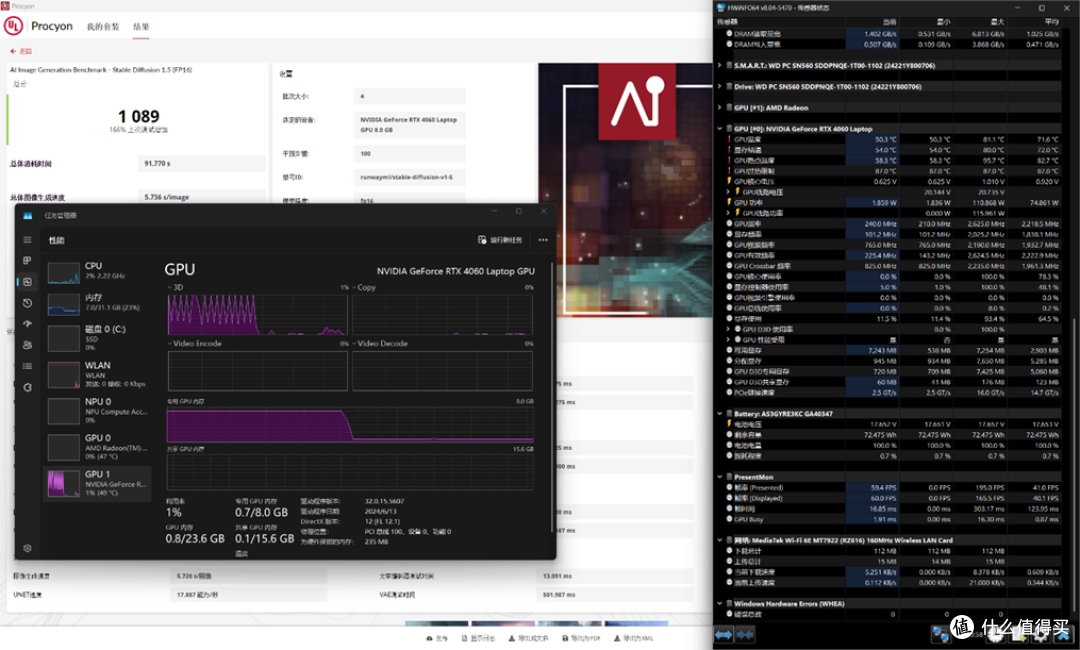The height and width of the screenshot is (650, 1080).
Task: Click the export as file button in Procyon
Action: click(528, 638)
